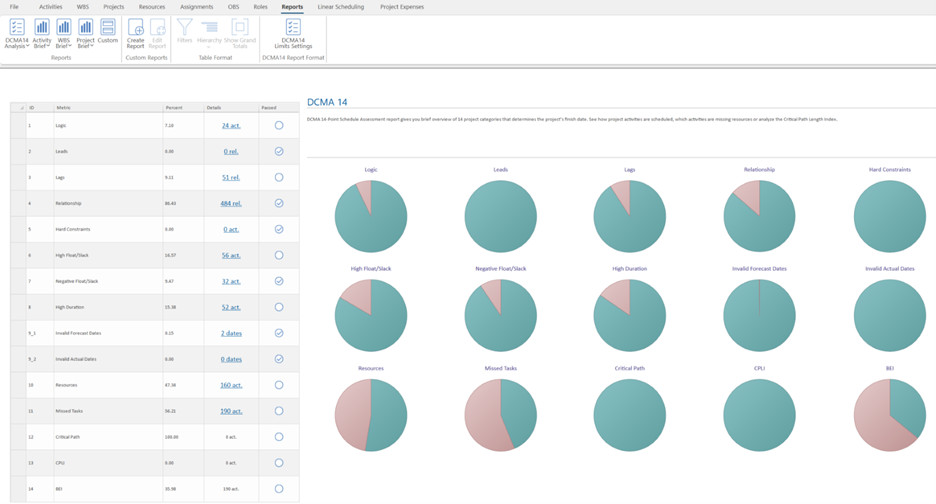Screen dimensions: 936x504
Task: Select the Resources pie chart
Action: [x=371, y=415]
